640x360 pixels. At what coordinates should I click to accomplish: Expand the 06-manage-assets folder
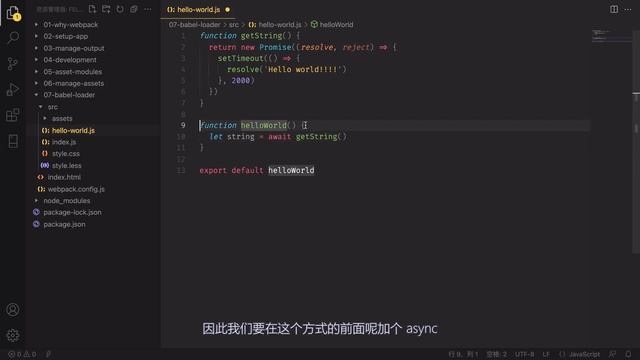[x=73, y=83]
